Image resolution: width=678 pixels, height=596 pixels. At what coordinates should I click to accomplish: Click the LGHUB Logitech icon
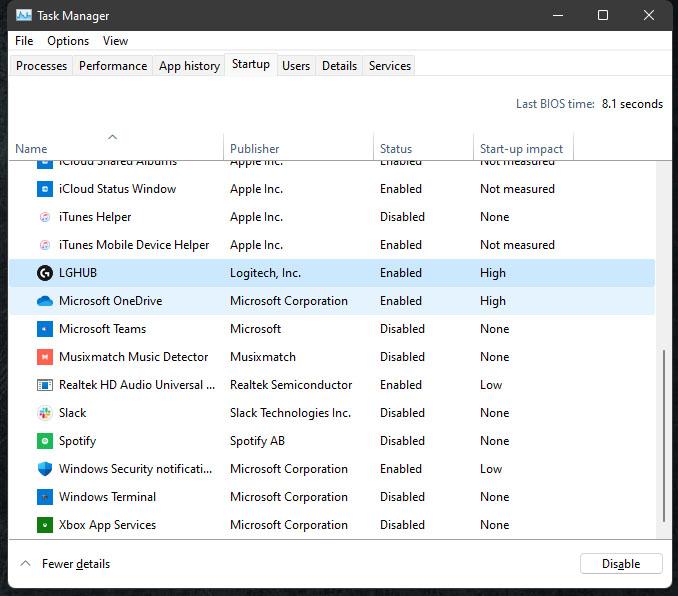tap(45, 273)
